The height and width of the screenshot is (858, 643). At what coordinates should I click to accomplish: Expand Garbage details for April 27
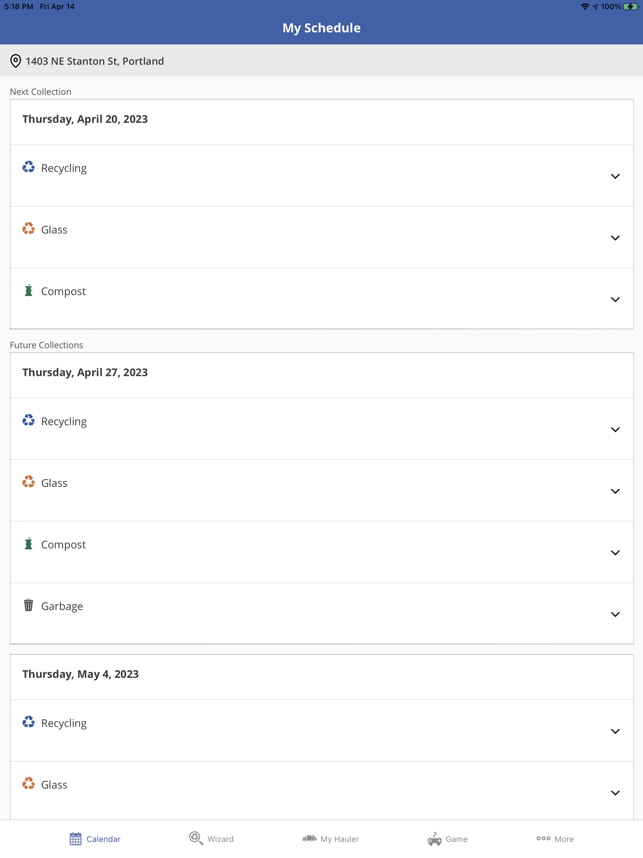coord(615,614)
